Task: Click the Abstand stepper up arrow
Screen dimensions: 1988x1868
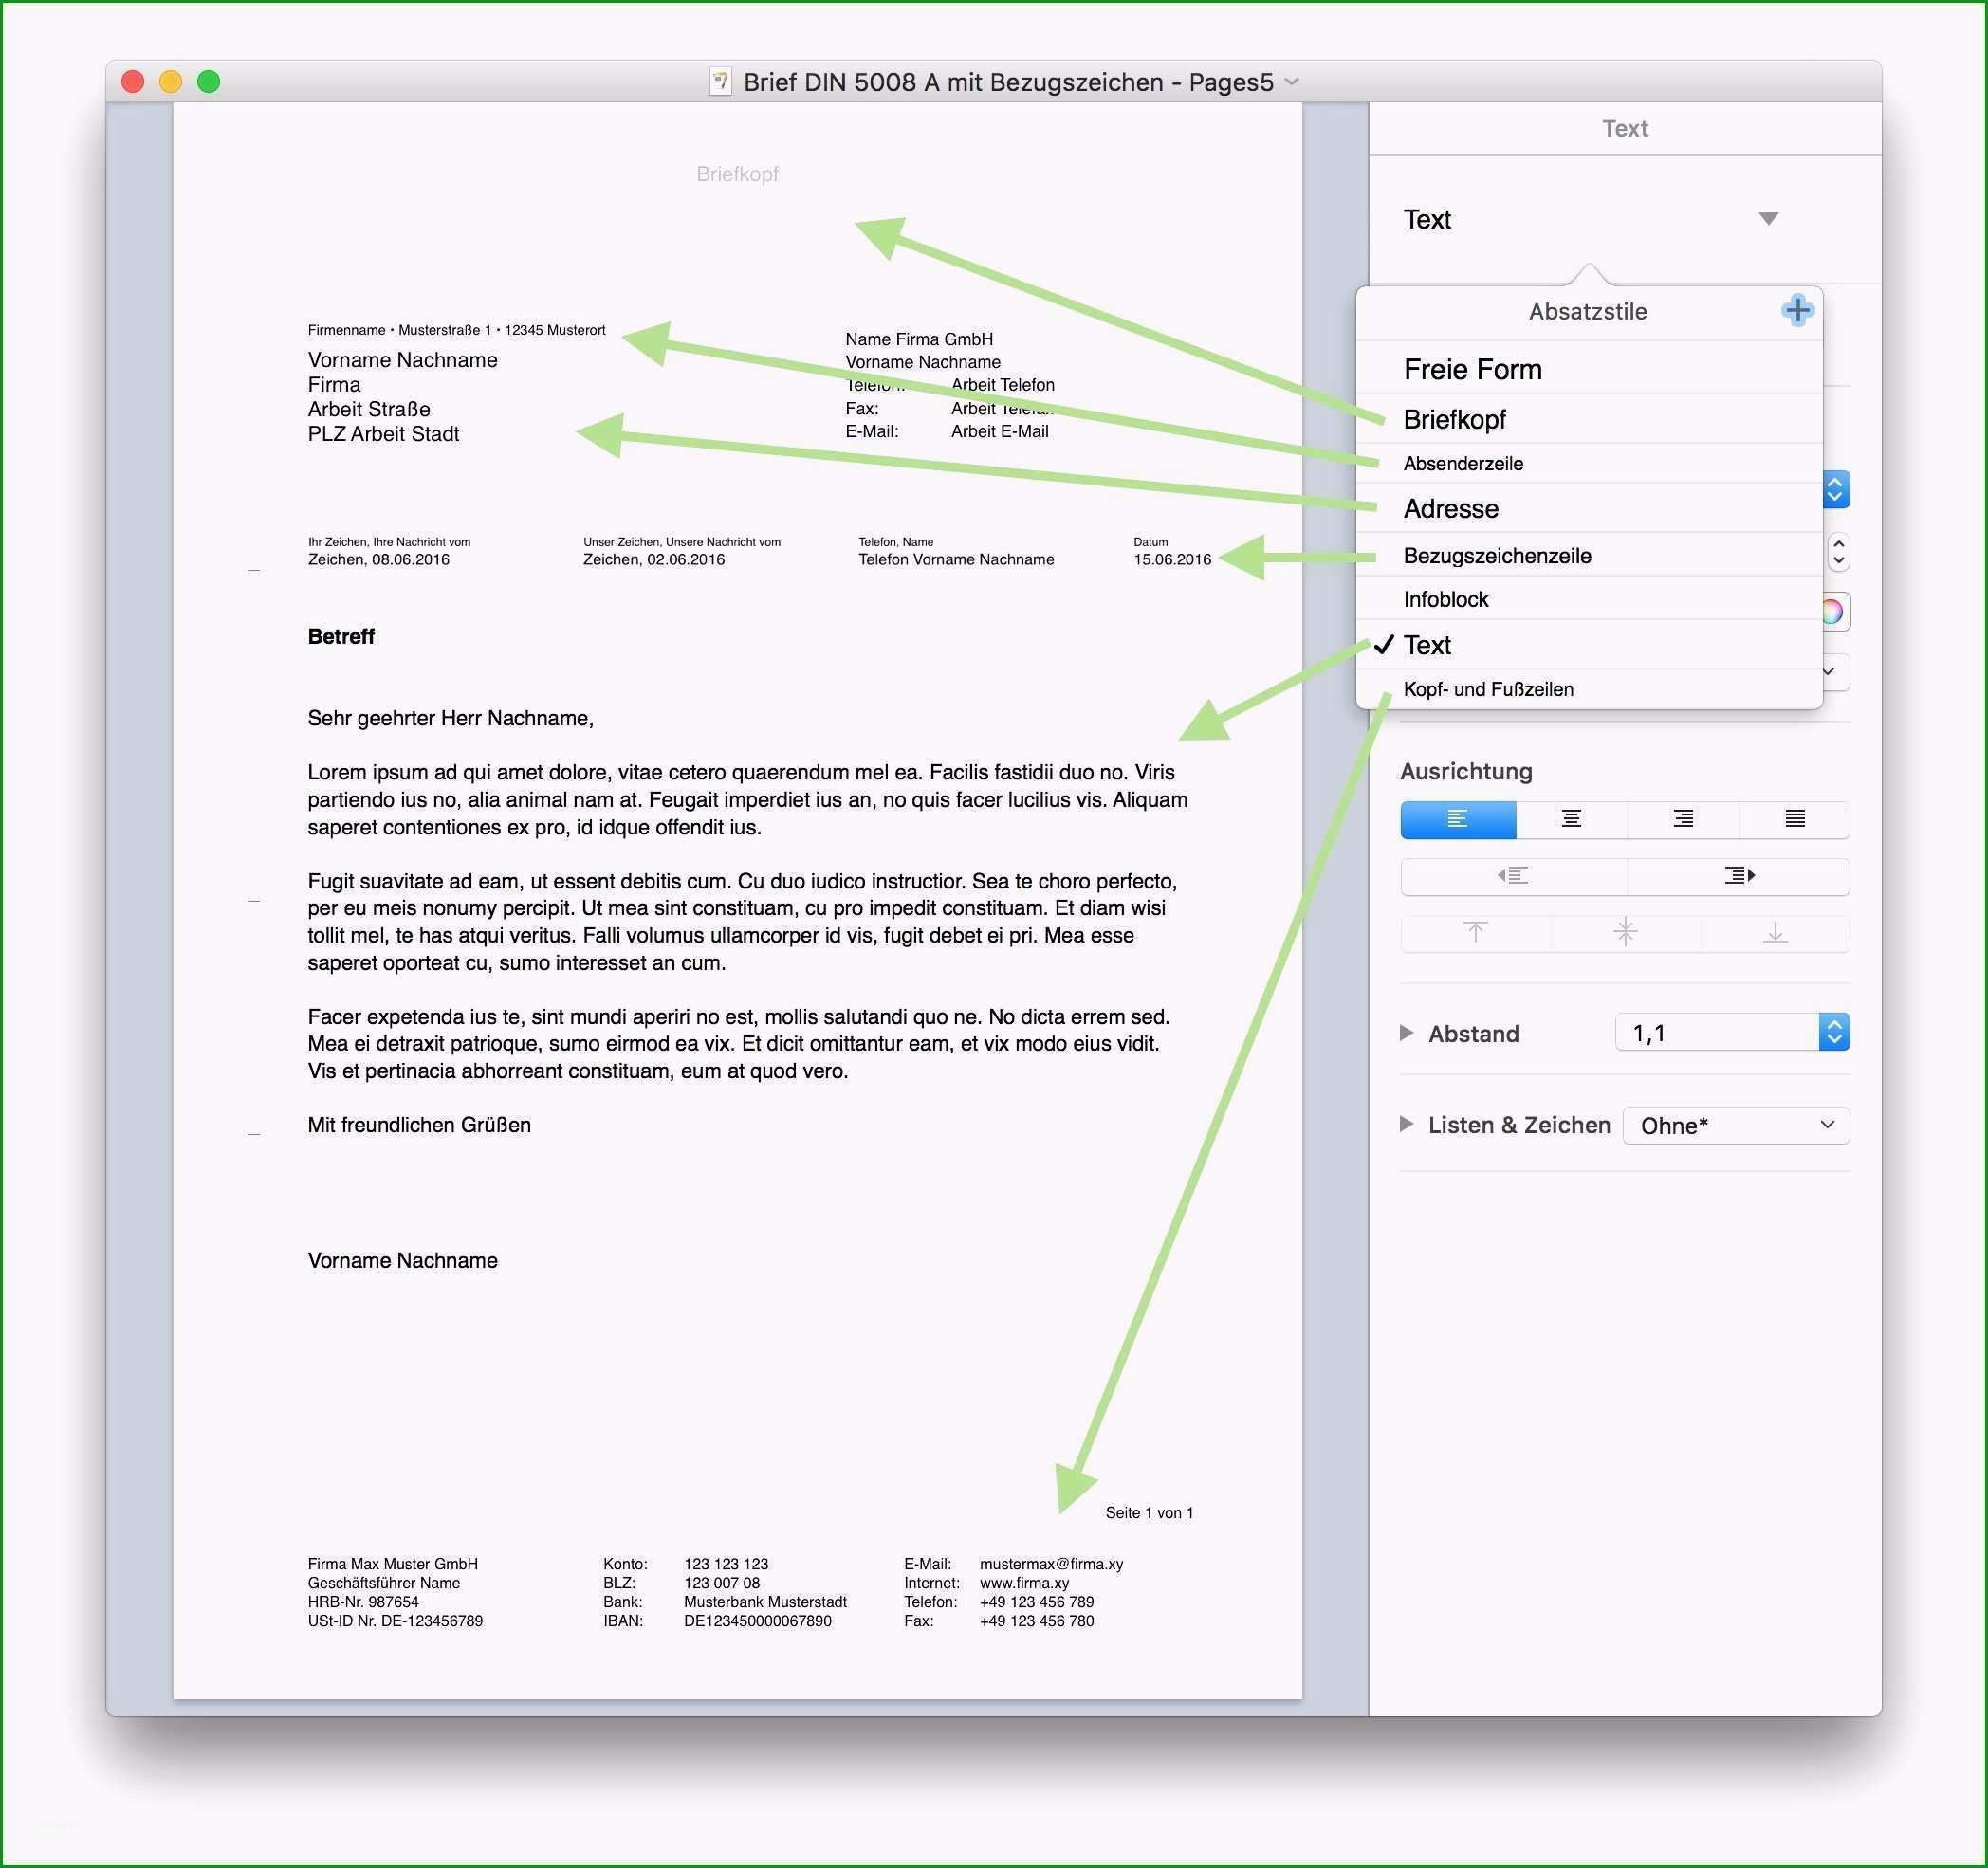Action: coord(1837,1025)
